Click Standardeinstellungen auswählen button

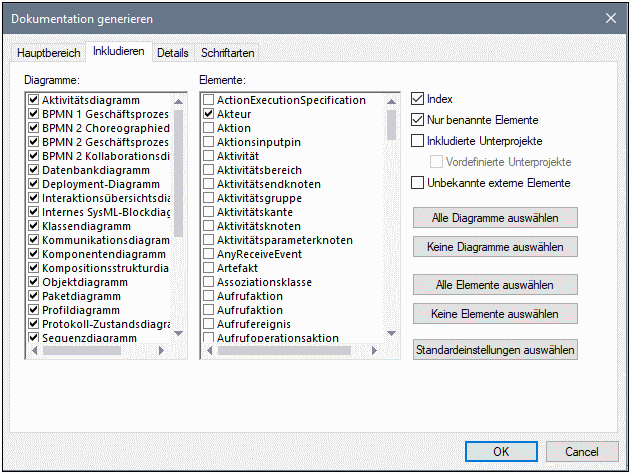(495, 350)
